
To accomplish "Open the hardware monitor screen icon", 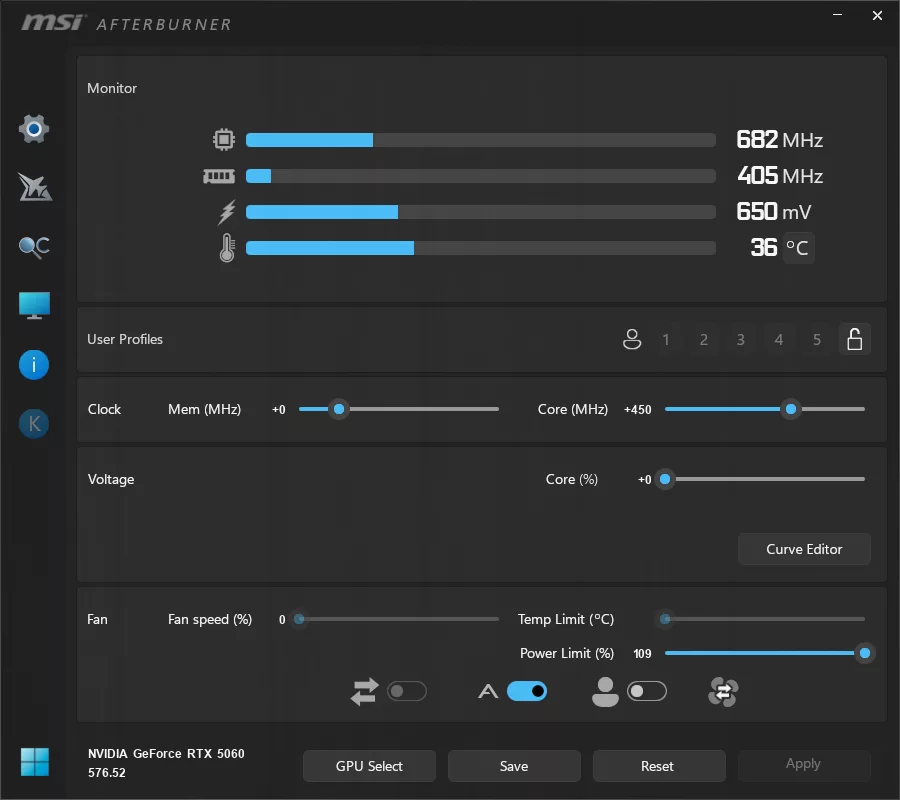I will 34,305.
